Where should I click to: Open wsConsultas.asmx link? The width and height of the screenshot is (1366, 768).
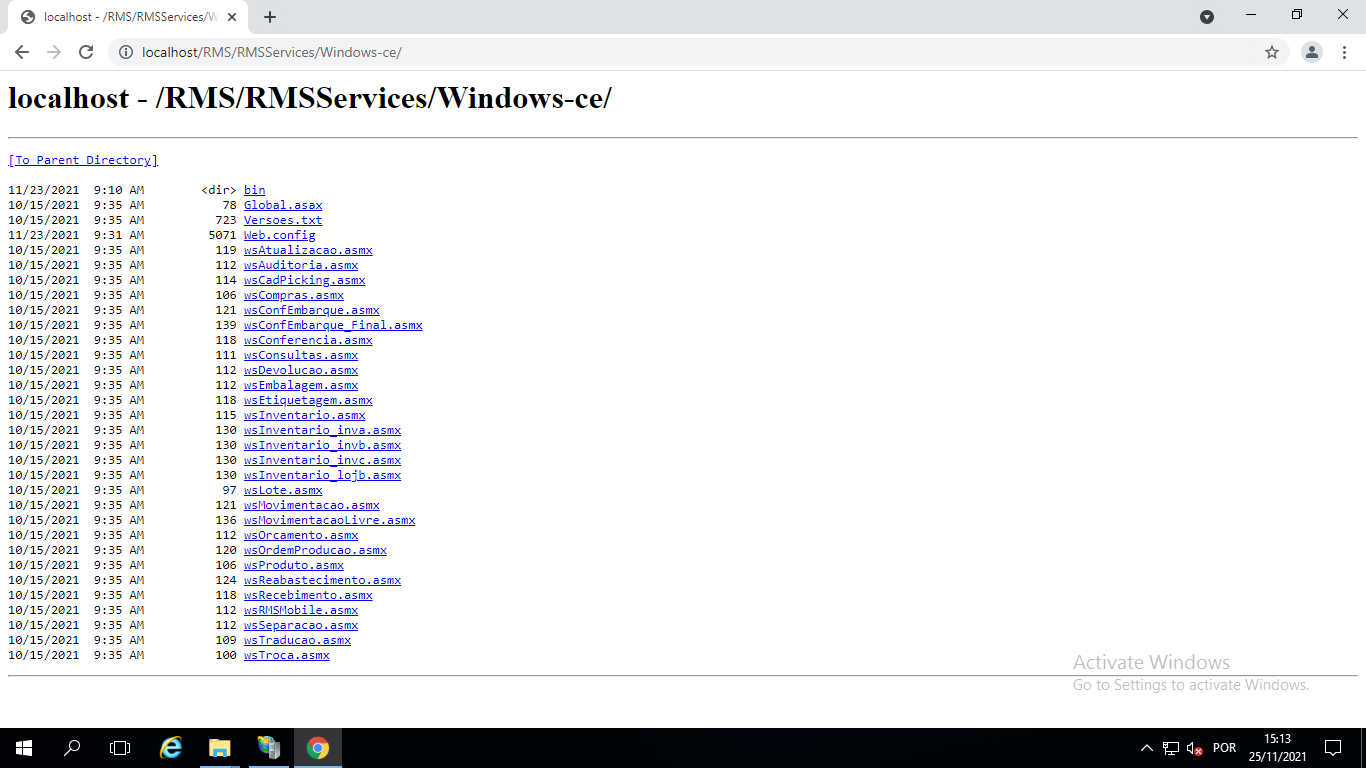[x=301, y=355]
